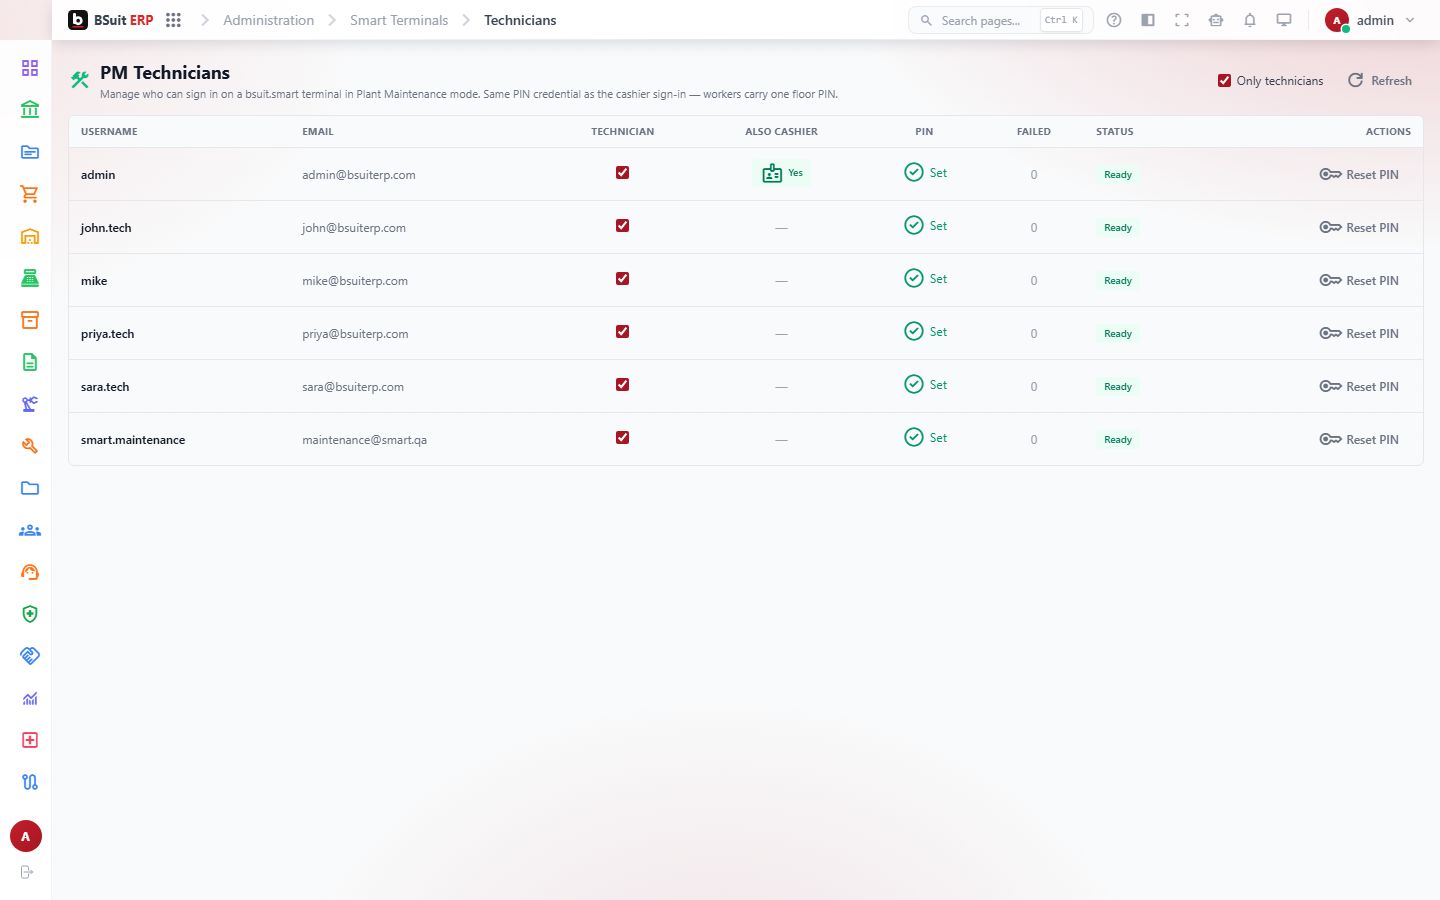Expand the admin user account dropdown

tap(1370, 20)
